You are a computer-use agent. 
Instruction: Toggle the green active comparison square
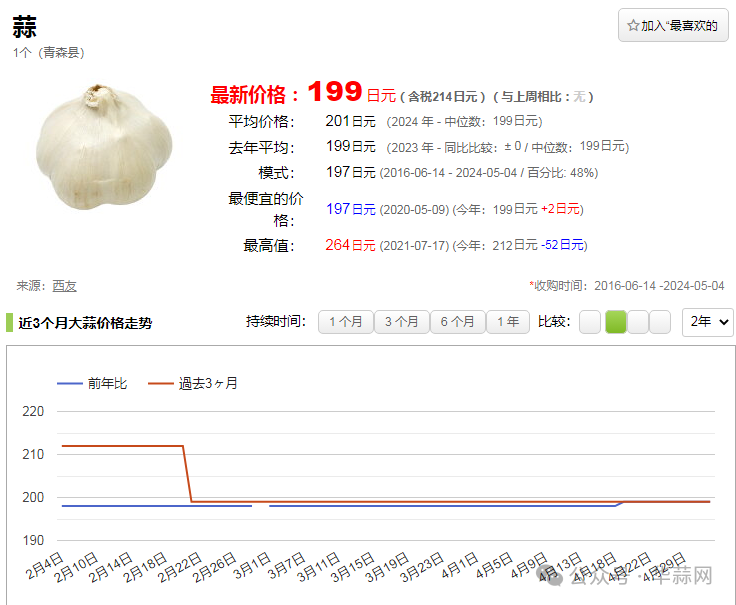coord(615,322)
